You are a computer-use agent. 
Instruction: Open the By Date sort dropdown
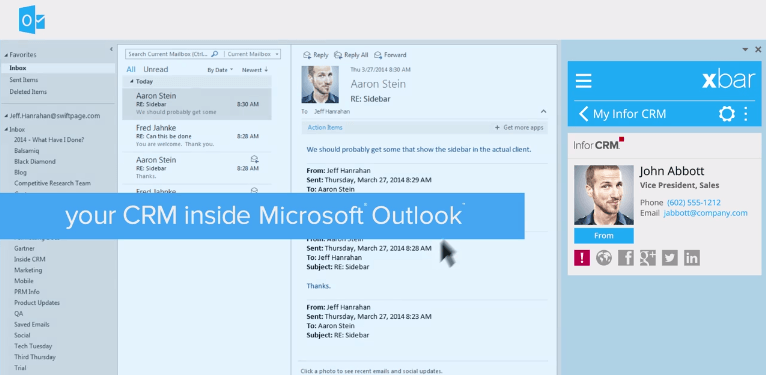(220, 70)
